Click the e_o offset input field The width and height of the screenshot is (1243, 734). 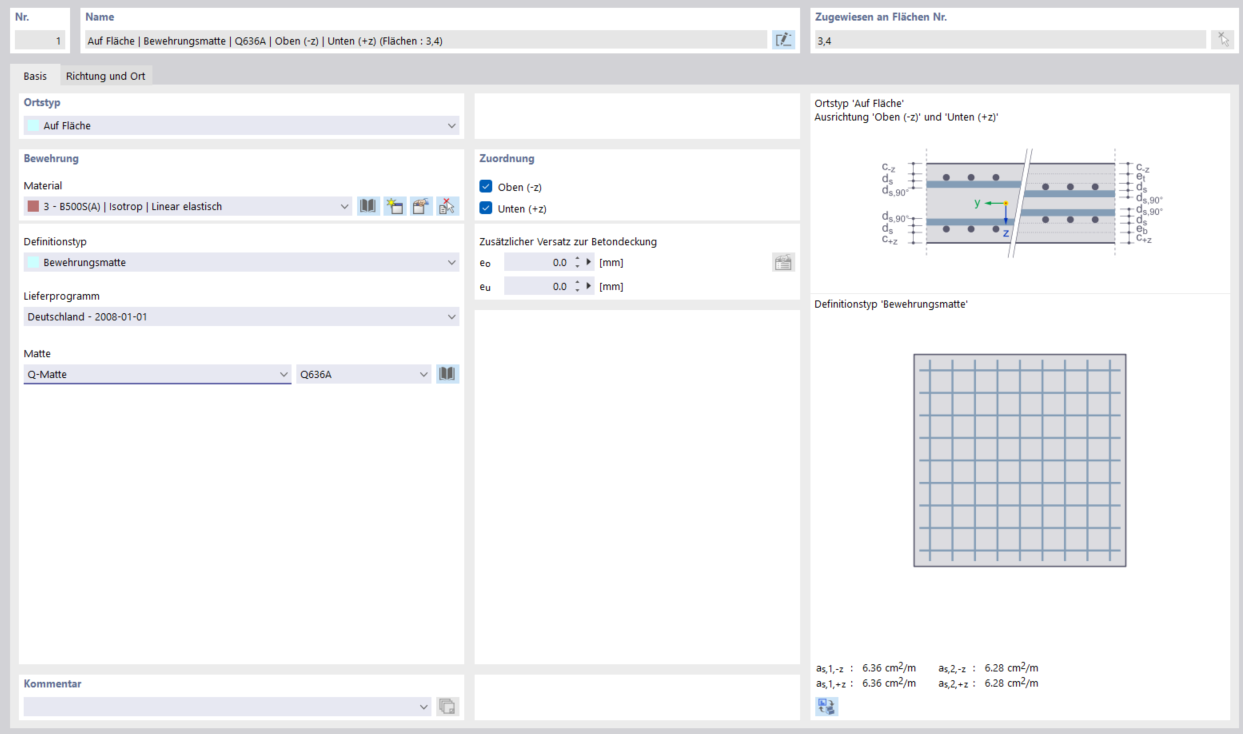point(536,263)
